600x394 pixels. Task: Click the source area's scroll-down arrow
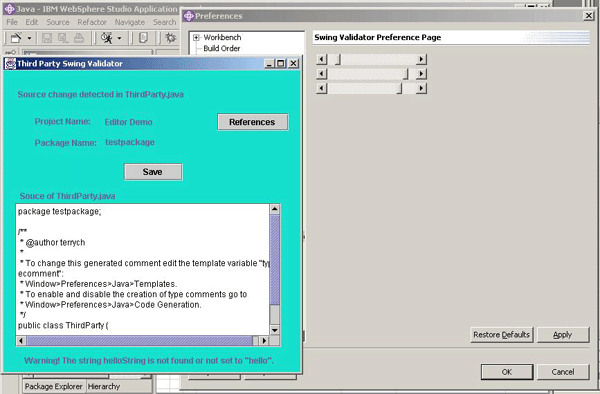pos(275,330)
